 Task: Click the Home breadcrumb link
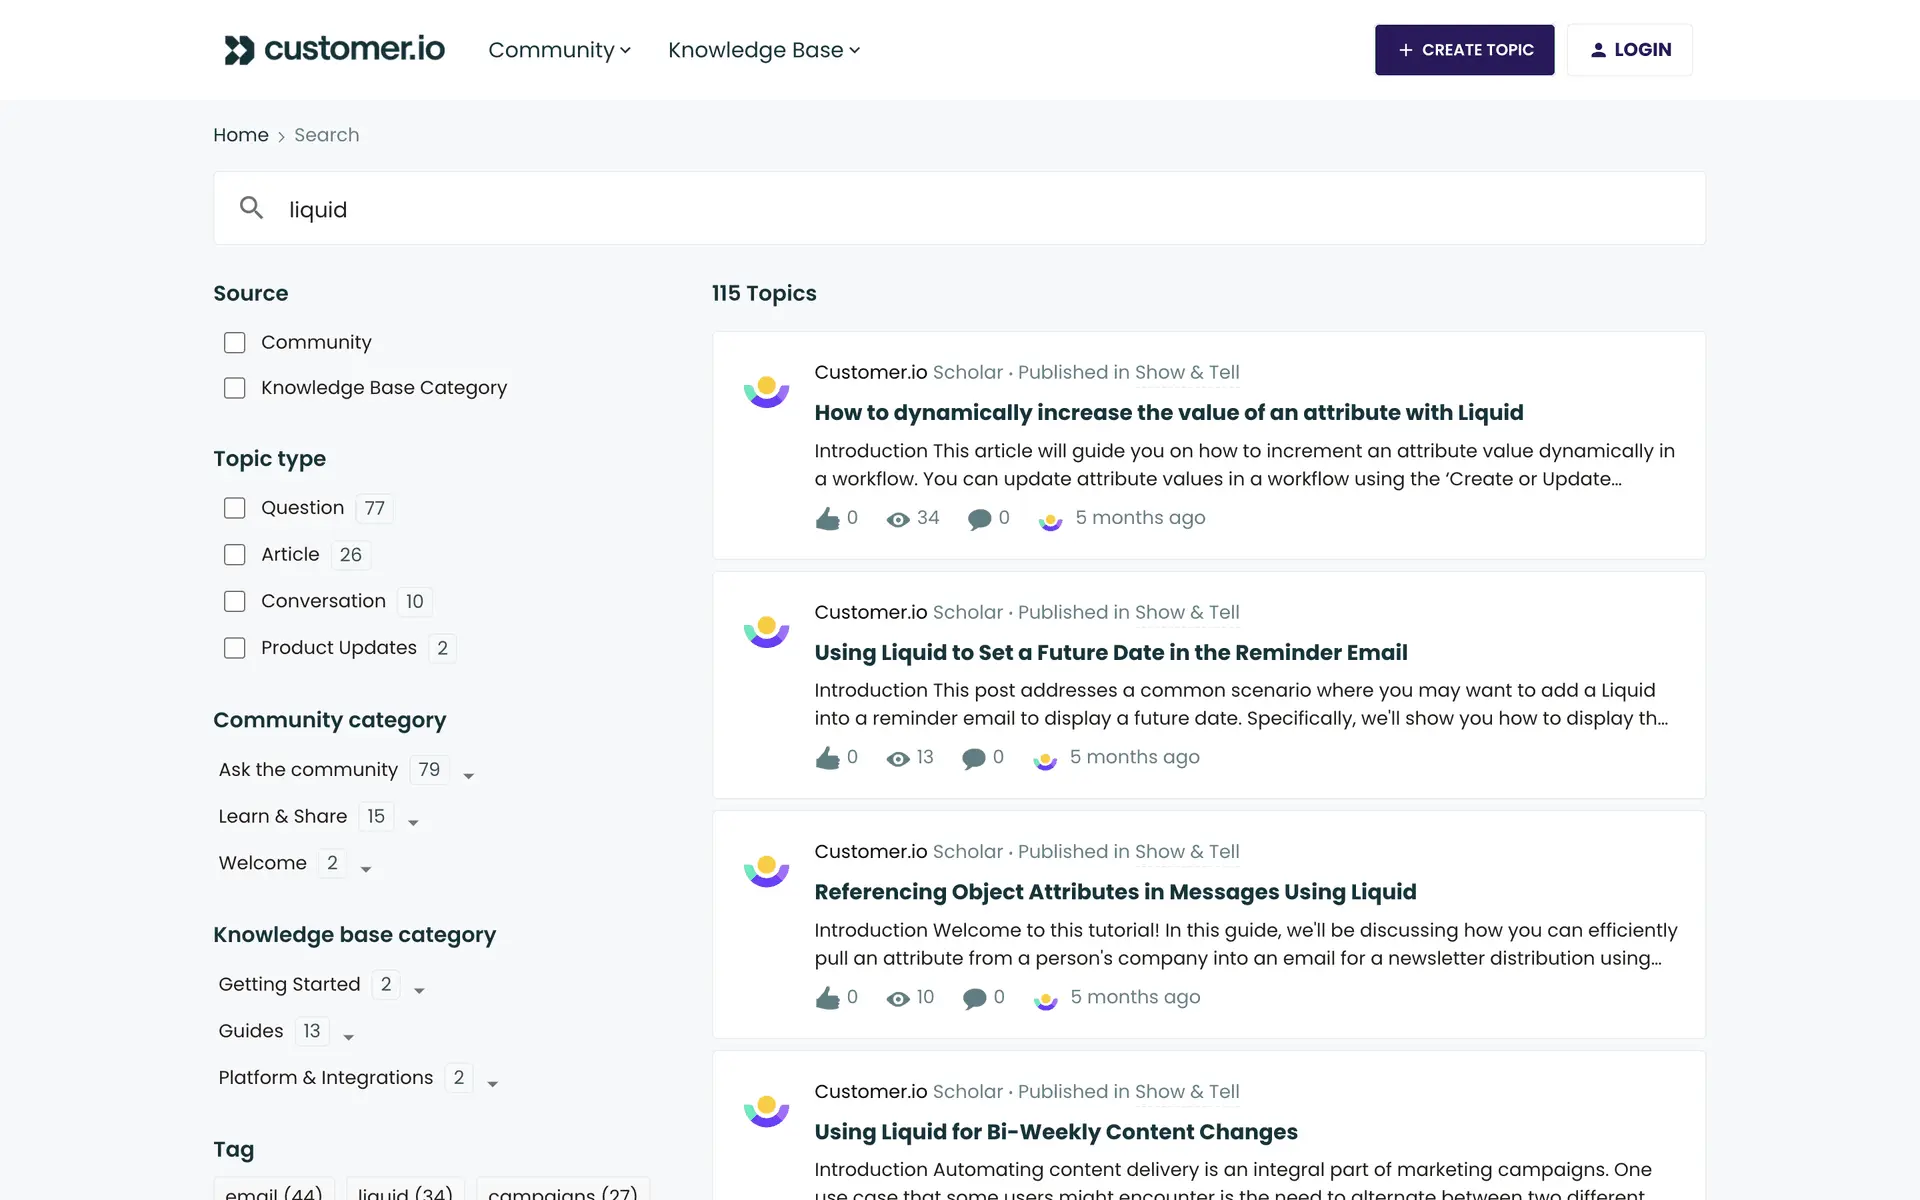pyautogui.click(x=240, y=135)
